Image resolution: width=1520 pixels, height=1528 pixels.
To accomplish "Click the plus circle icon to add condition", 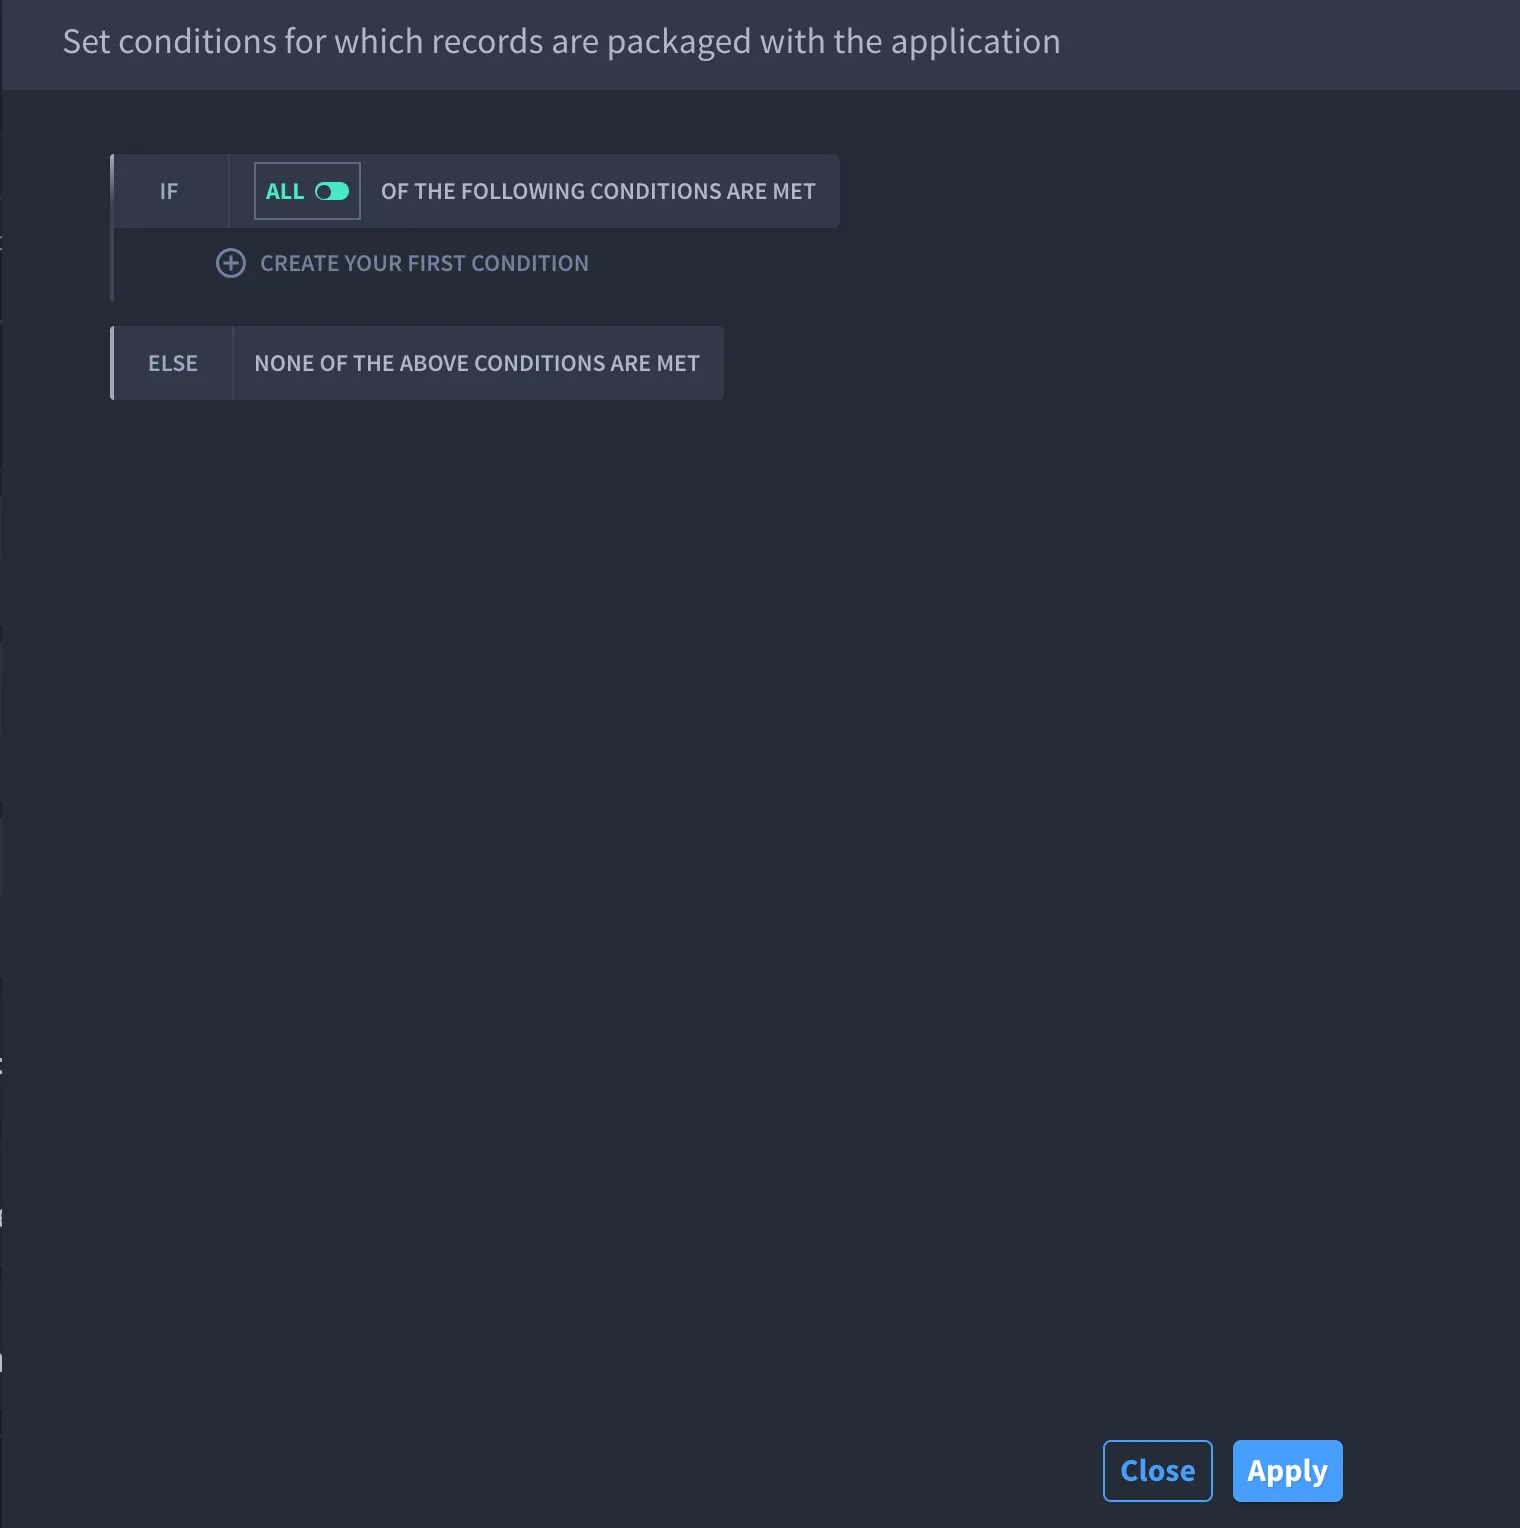I will pos(231,263).
